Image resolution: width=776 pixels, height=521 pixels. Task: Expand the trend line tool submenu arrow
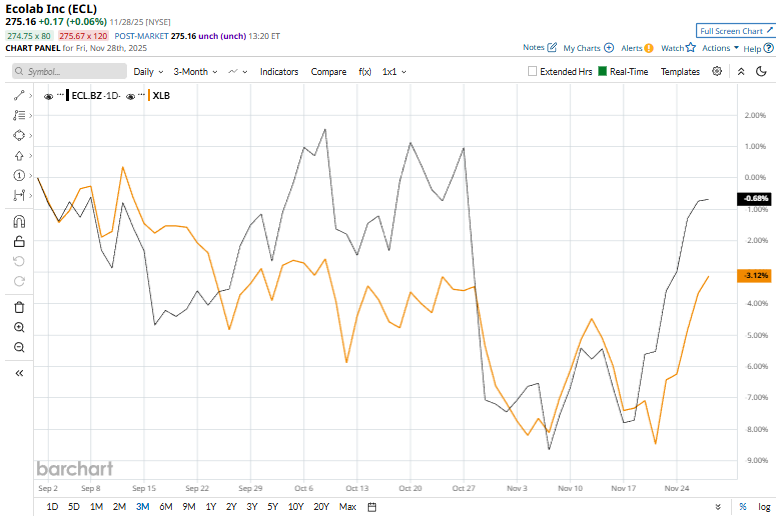(x=31, y=95)
